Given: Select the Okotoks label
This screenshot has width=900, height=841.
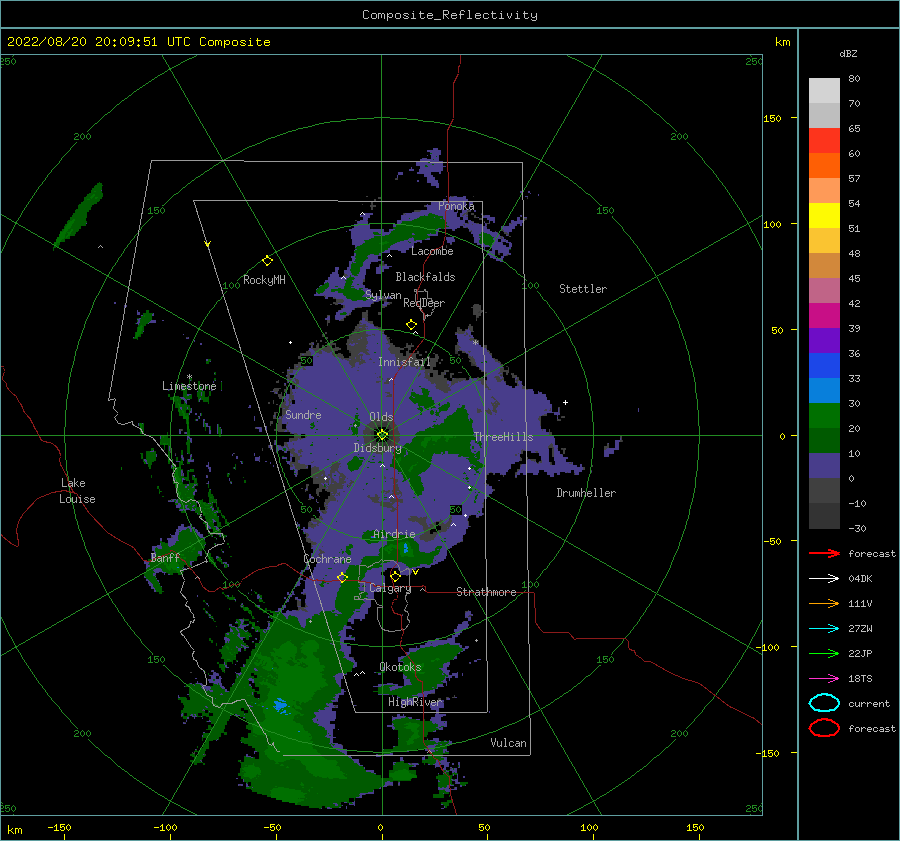Looking at the screenshot, I should tap(401, 667).
